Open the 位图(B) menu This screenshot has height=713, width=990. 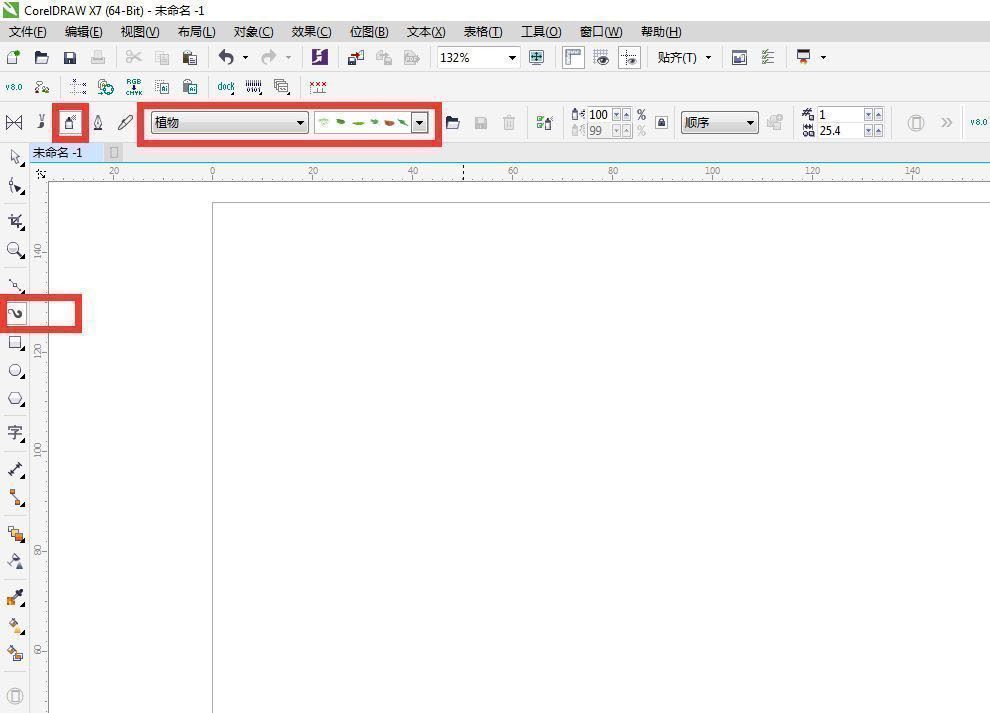click(x=369, y=32)
